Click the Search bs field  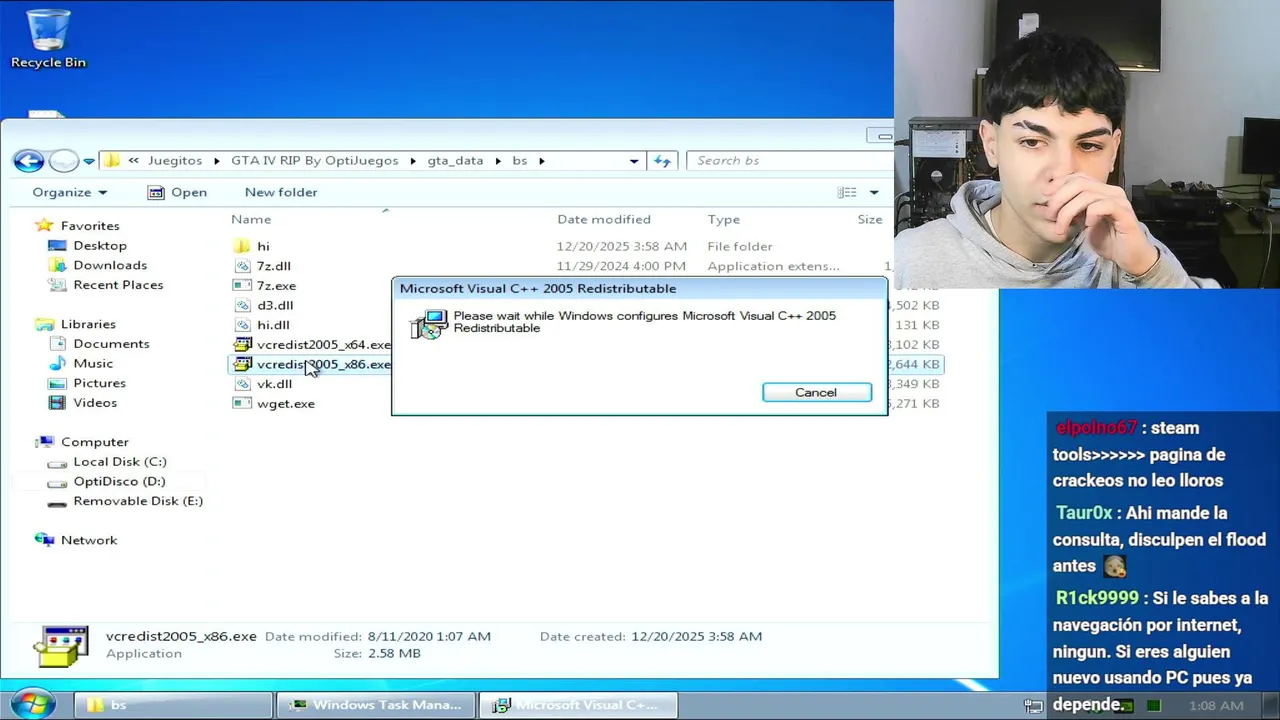tap(790, 160)
